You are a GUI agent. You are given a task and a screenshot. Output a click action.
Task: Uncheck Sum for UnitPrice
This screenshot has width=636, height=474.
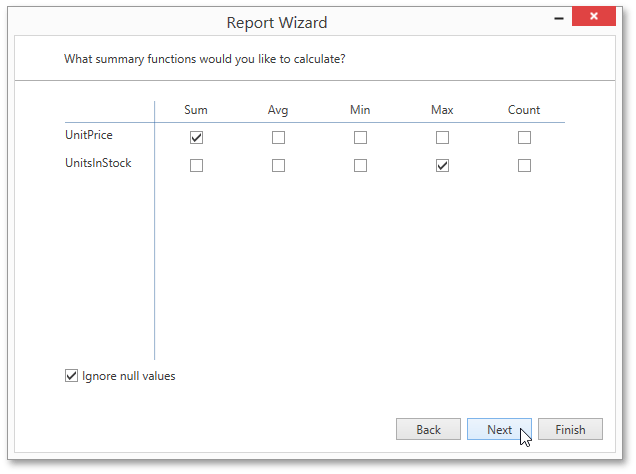[x=196, y=137]
